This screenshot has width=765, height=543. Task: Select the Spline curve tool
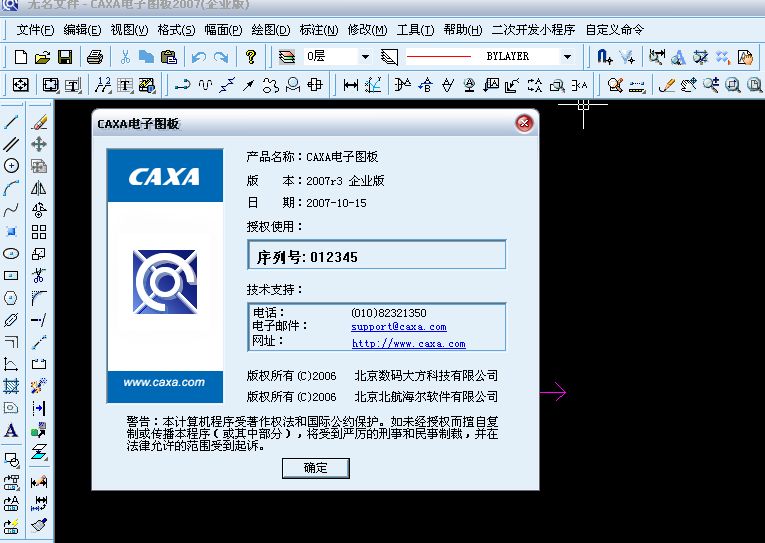[x=11, y=210]
